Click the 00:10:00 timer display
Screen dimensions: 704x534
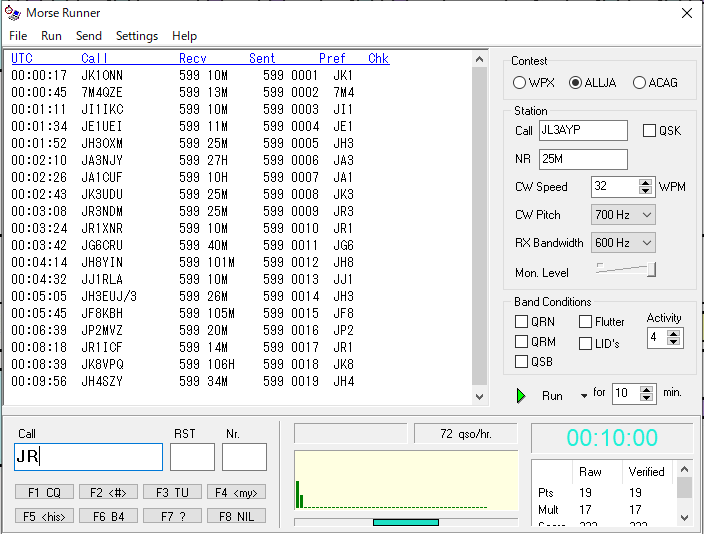point(612,437)
